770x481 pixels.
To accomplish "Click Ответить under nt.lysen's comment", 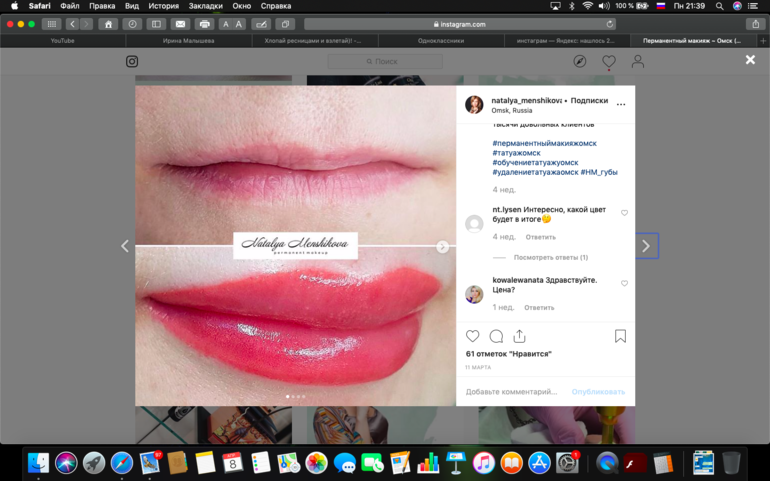I will click(x=541, y=237).
